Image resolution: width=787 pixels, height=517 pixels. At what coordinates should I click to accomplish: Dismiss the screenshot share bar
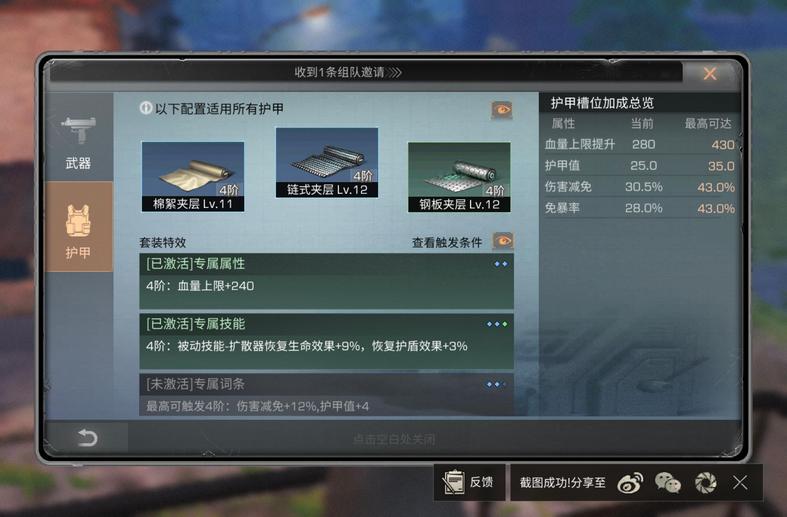pos(740,483)
